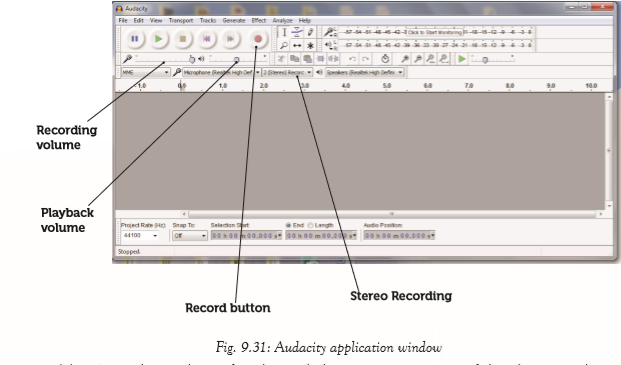
Task: Click the Paste icon in edit toolbar
Action: click(307, 59)
